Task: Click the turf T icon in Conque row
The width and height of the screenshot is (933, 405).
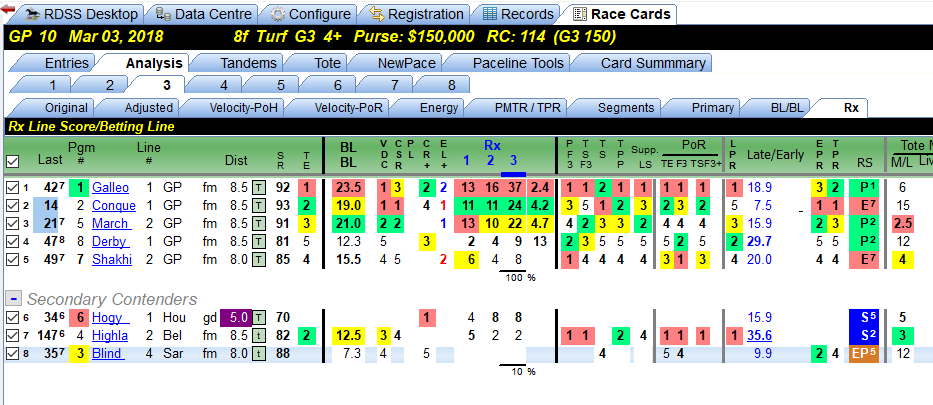Action: pos(259,206)
